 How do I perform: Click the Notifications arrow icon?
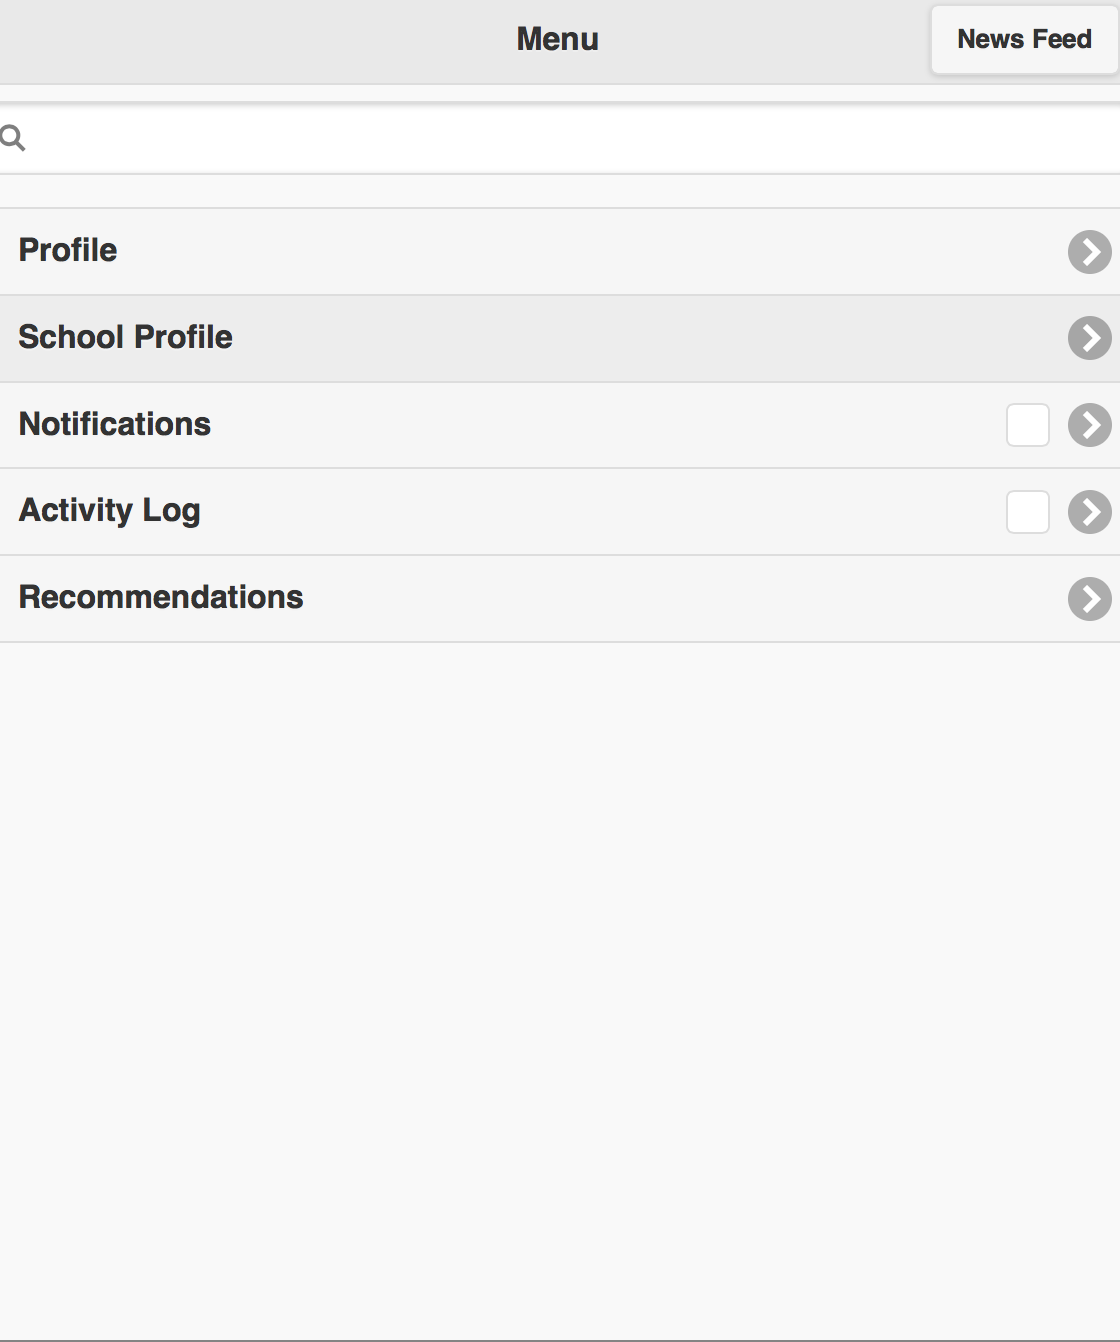coord(1090,425)
